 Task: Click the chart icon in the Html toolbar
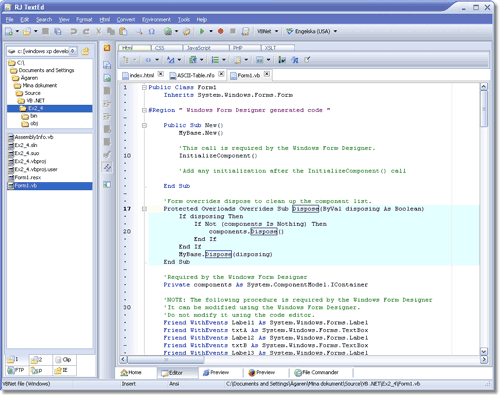pos(282,60)
